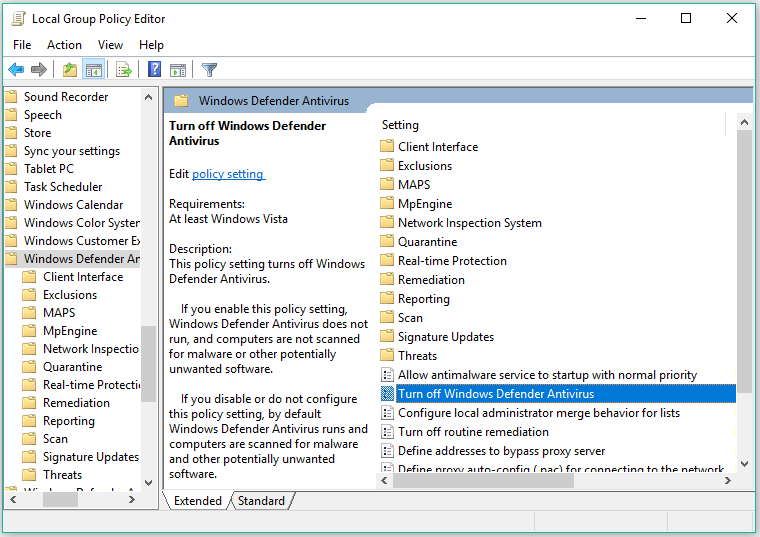Click the Up one level folder icon
The width and height of the screenshot is (760, 537).
70,70
